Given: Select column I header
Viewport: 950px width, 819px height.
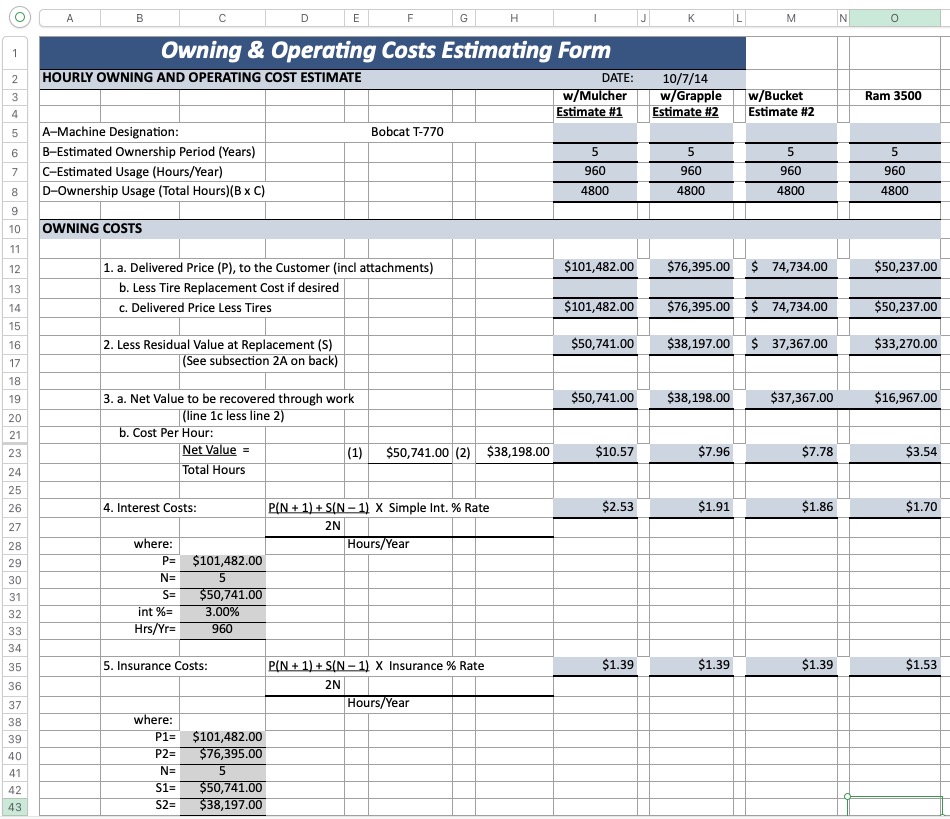Looking at the screenshot, I should coord(595,18).
